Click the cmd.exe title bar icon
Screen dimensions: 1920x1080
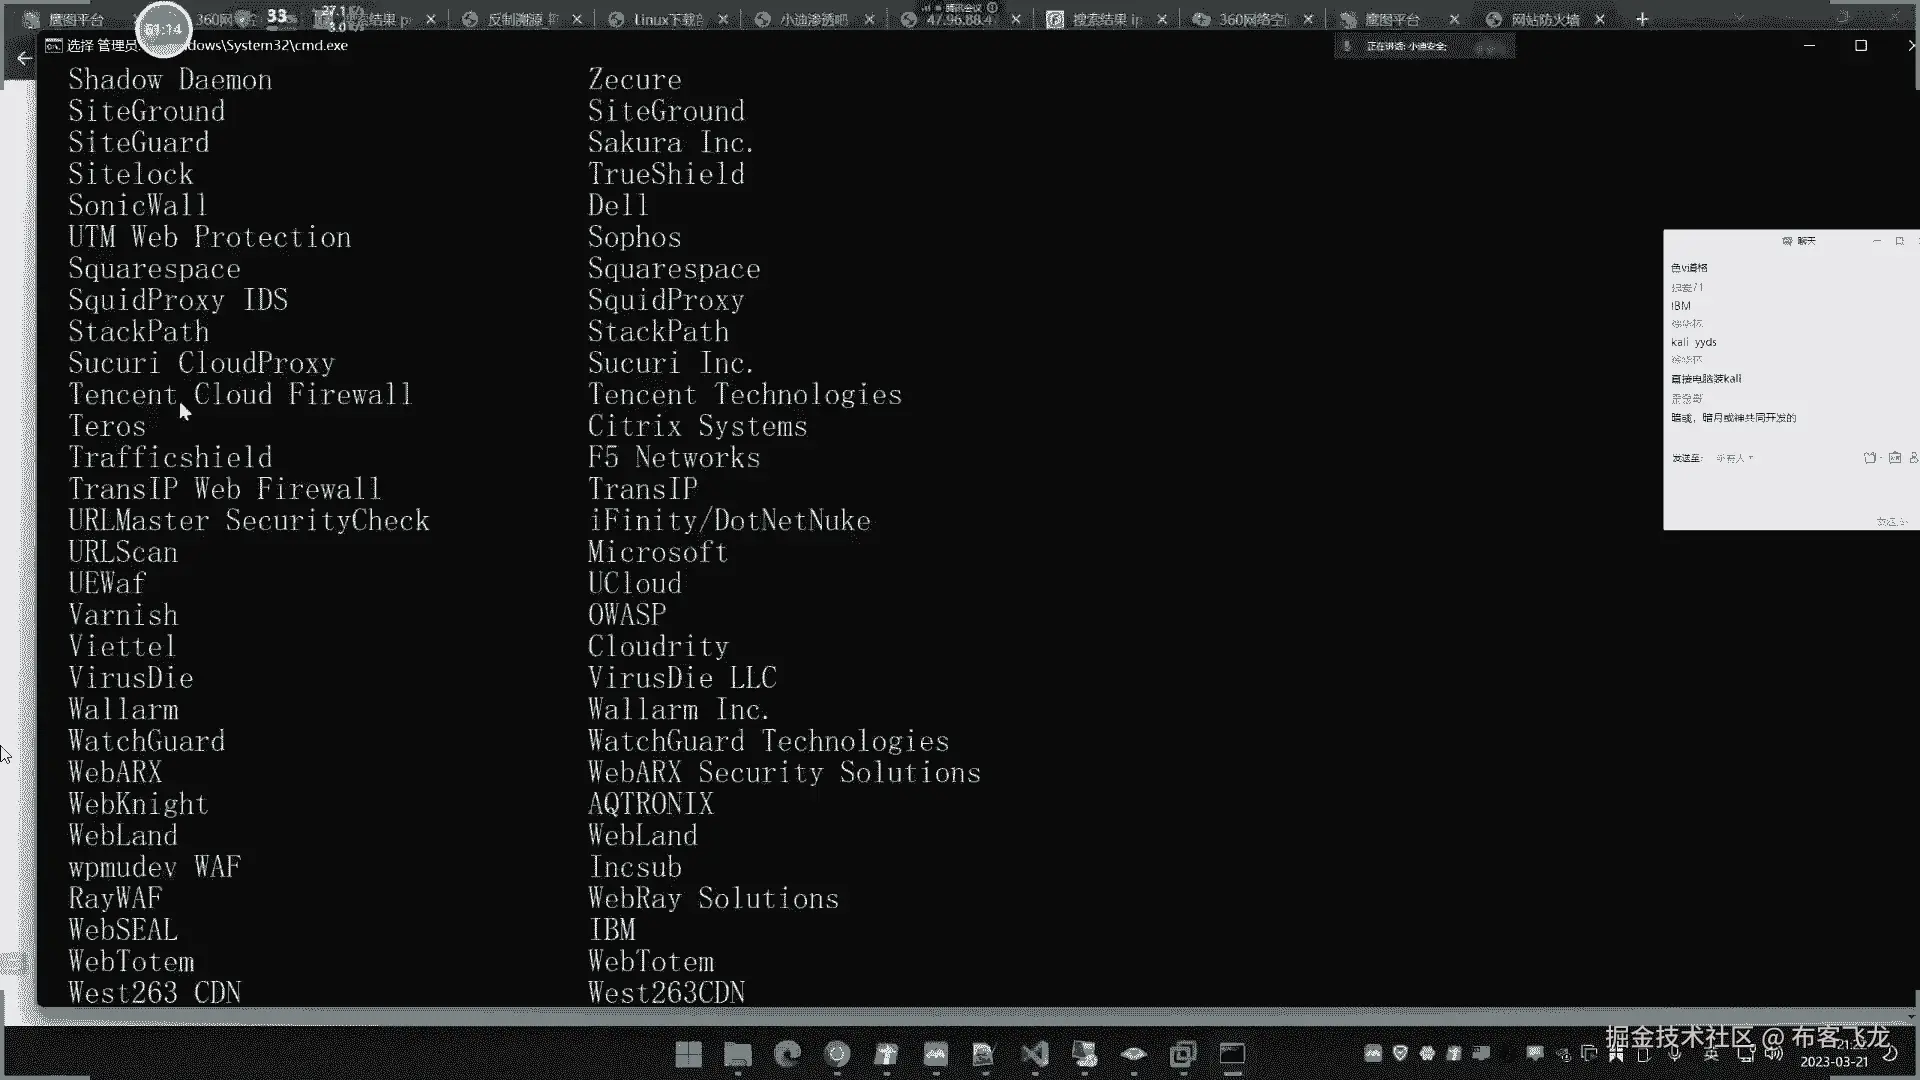pyautogui.click(x=54, y=45)
